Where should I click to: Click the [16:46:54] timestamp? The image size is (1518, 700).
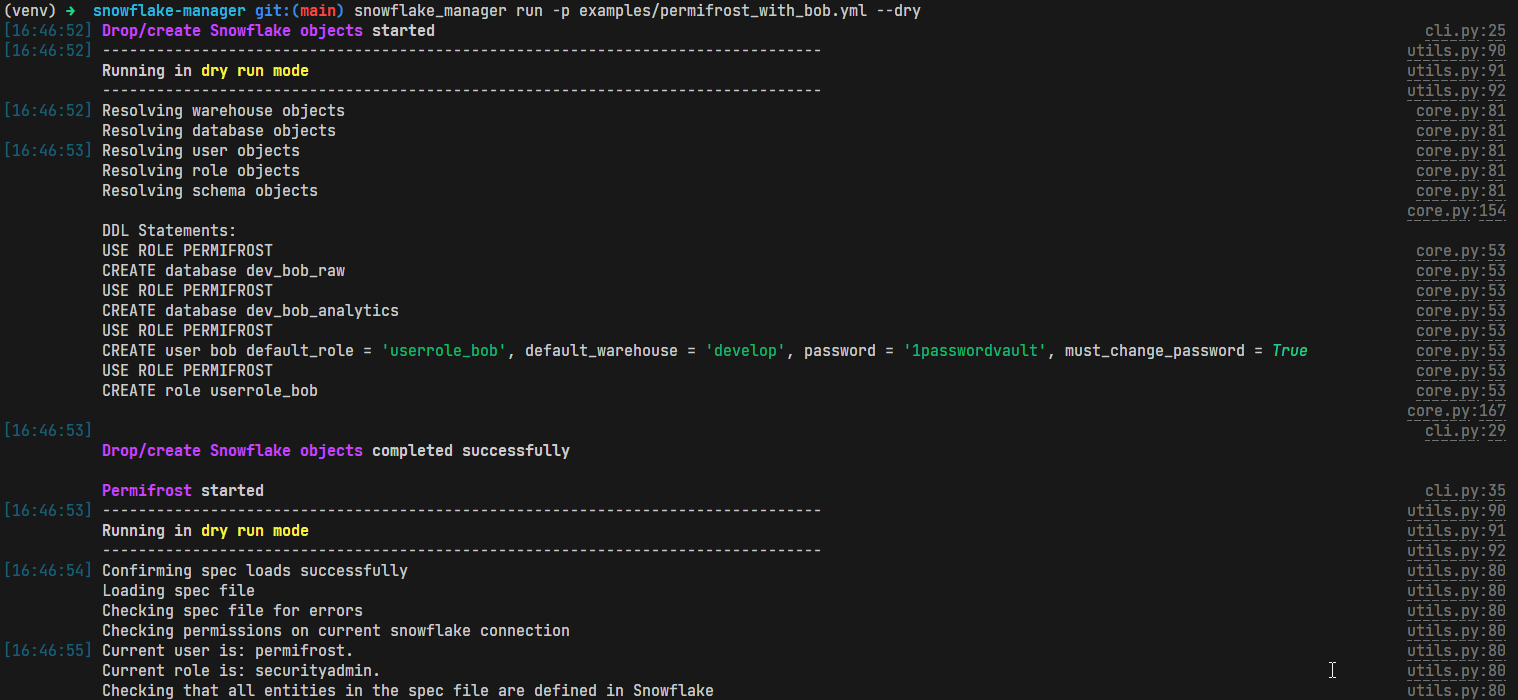(48, 571)
